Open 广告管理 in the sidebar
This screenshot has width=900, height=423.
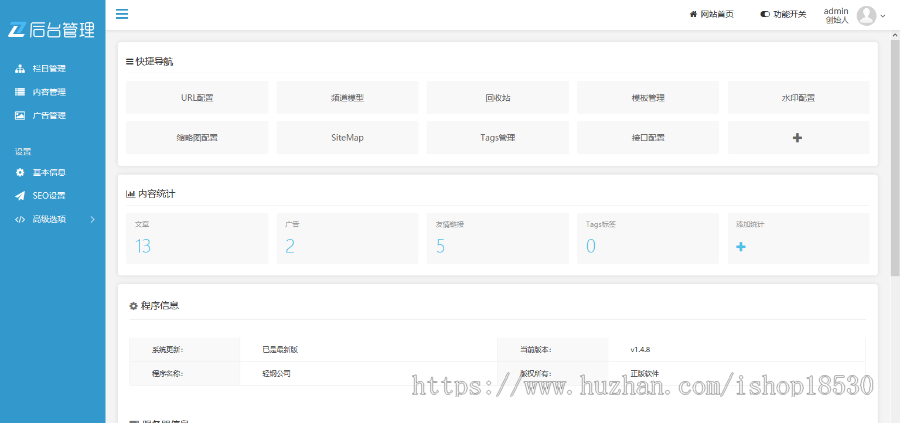49,115
